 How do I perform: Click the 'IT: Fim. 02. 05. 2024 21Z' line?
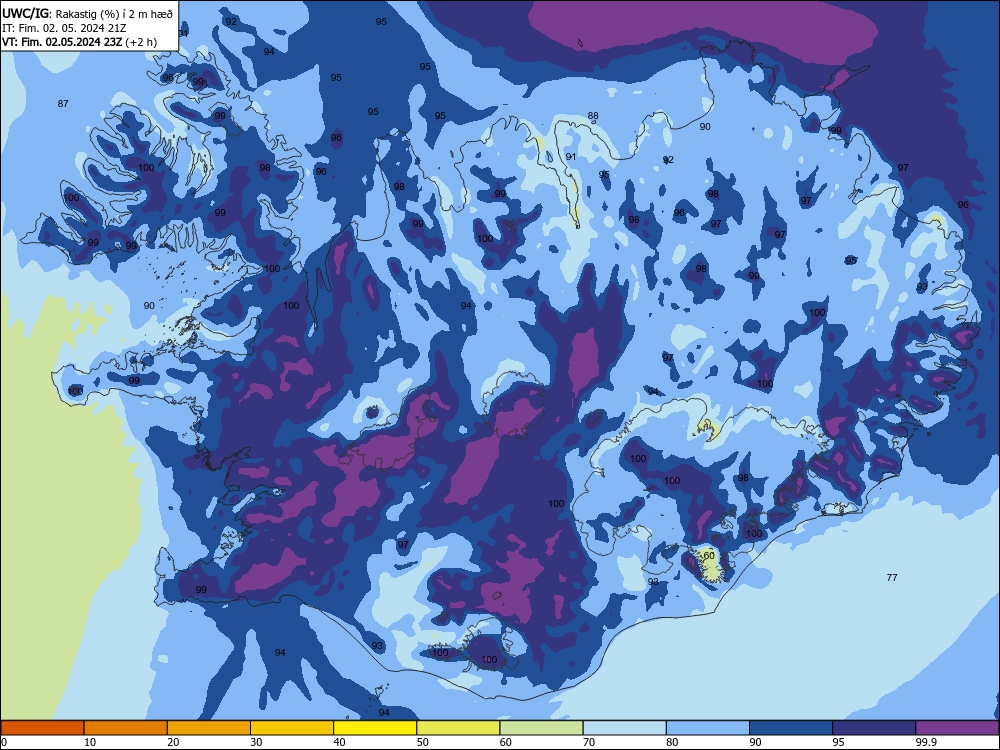pos(64,28)
